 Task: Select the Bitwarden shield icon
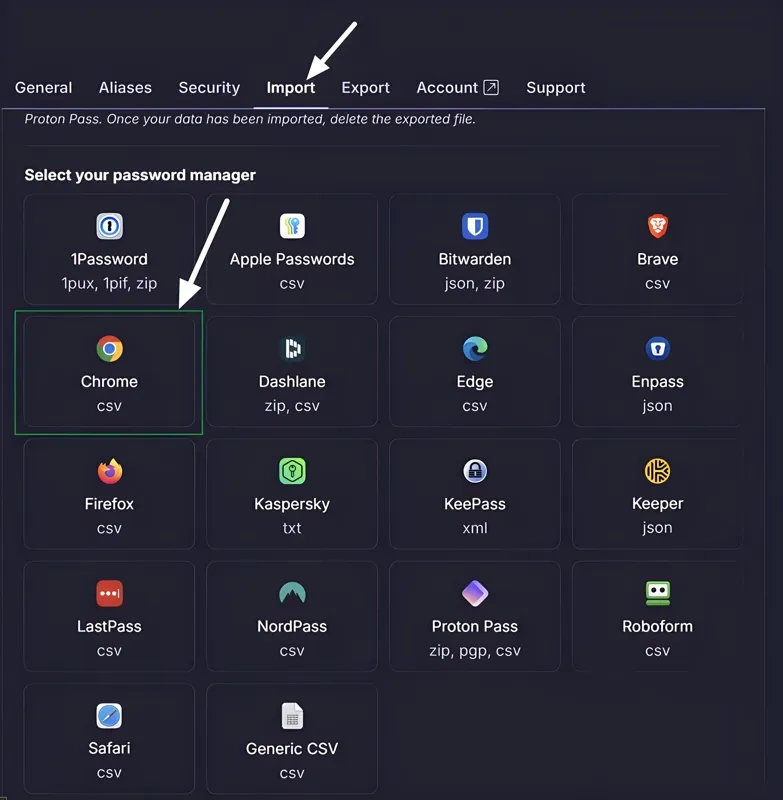click(x=474, y=226)
